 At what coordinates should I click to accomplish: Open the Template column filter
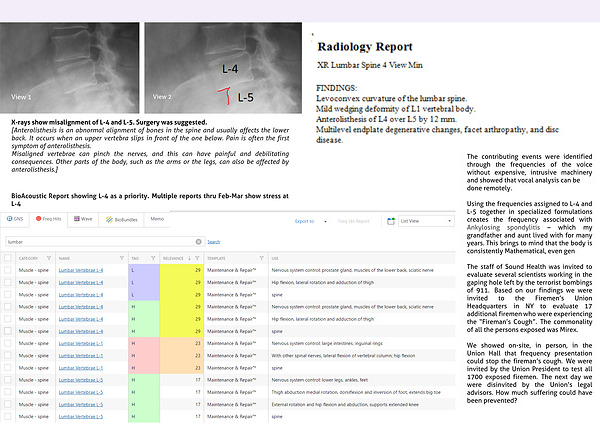(260, 257)
